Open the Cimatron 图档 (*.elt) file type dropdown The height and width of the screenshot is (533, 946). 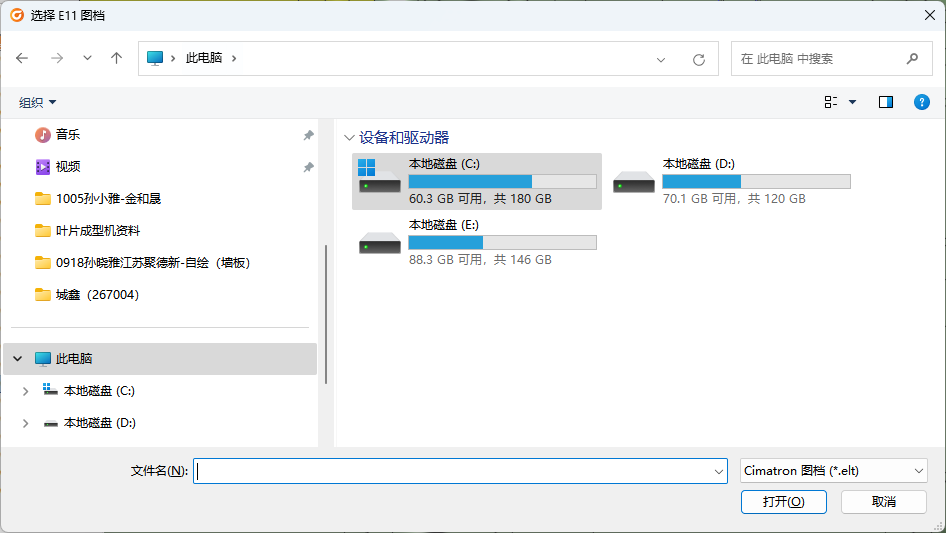tap(834, 471)
